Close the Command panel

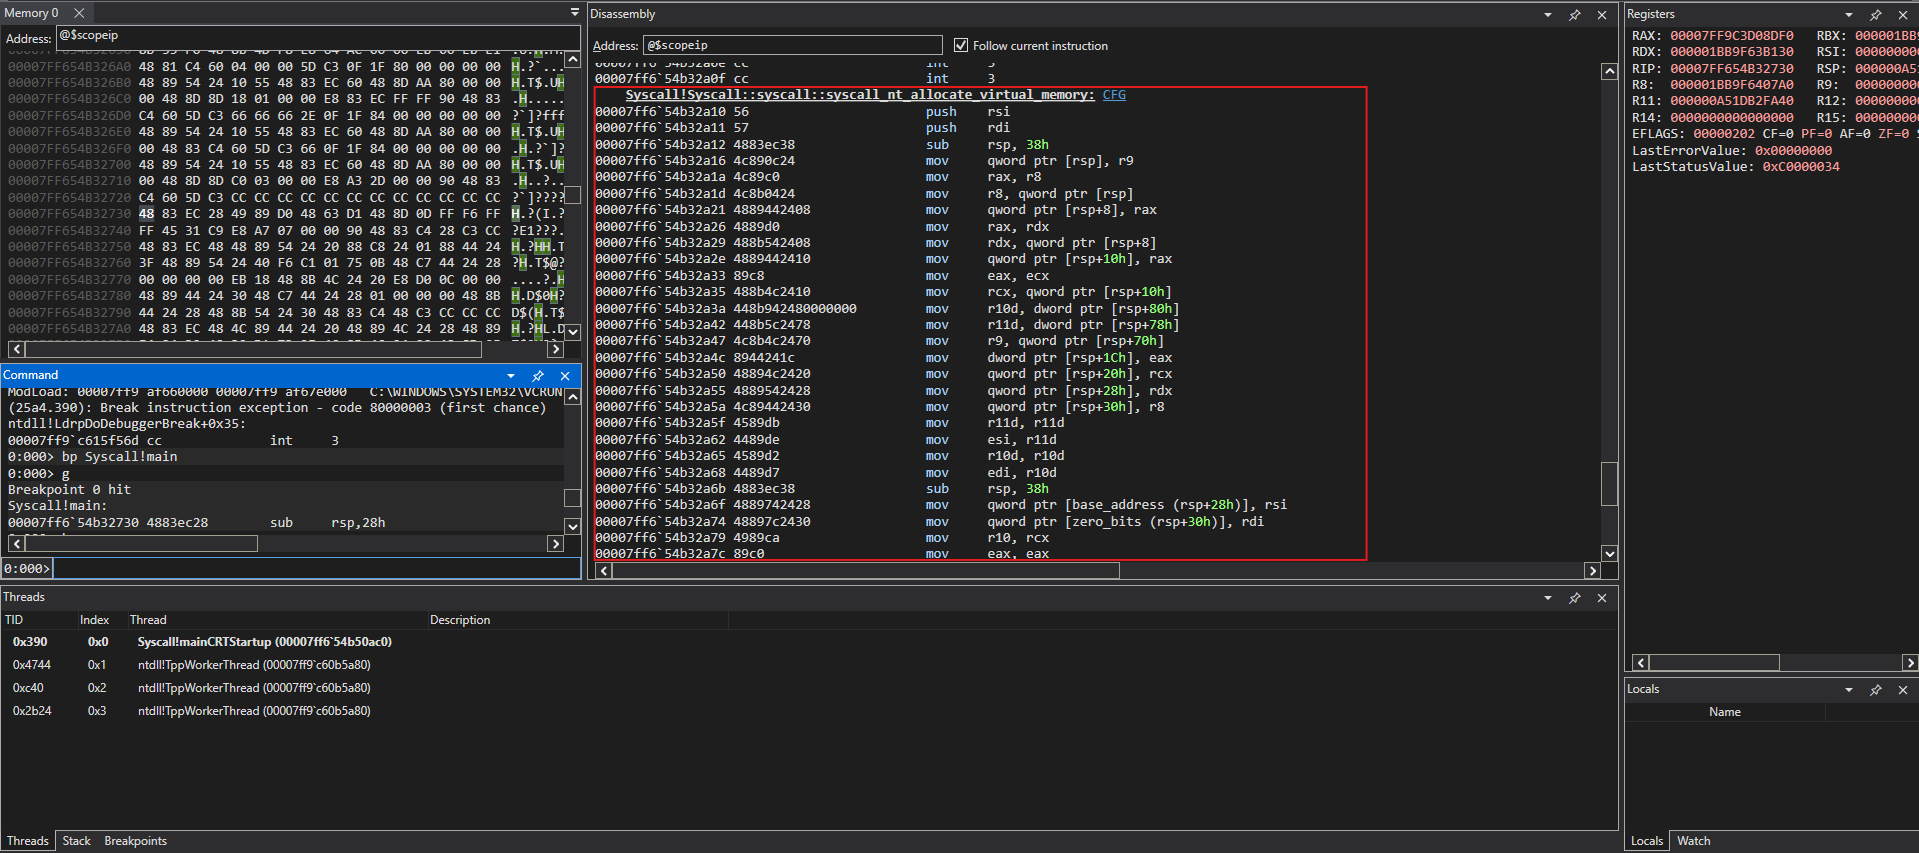tap(565, 376)
